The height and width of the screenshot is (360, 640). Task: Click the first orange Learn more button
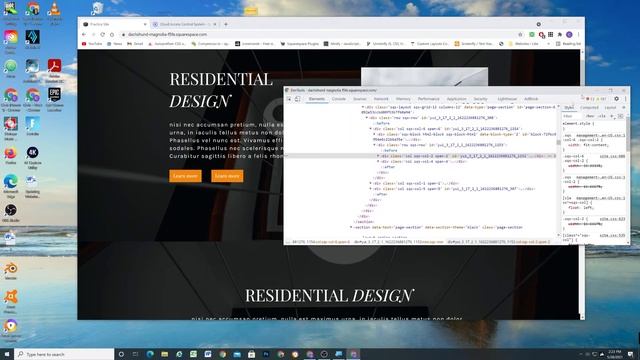(x=185, y=176)
